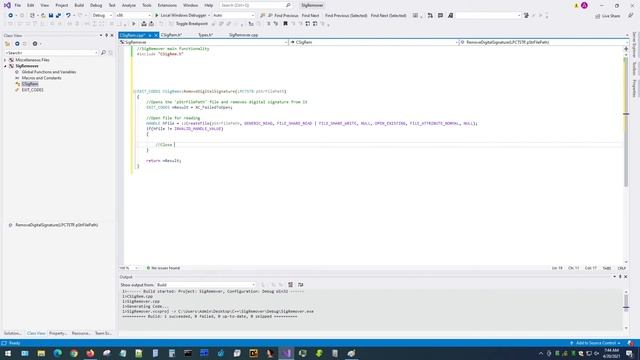The image size is (640, 360).
Task: Pin the Class View panel
Action: coord(107,36)
